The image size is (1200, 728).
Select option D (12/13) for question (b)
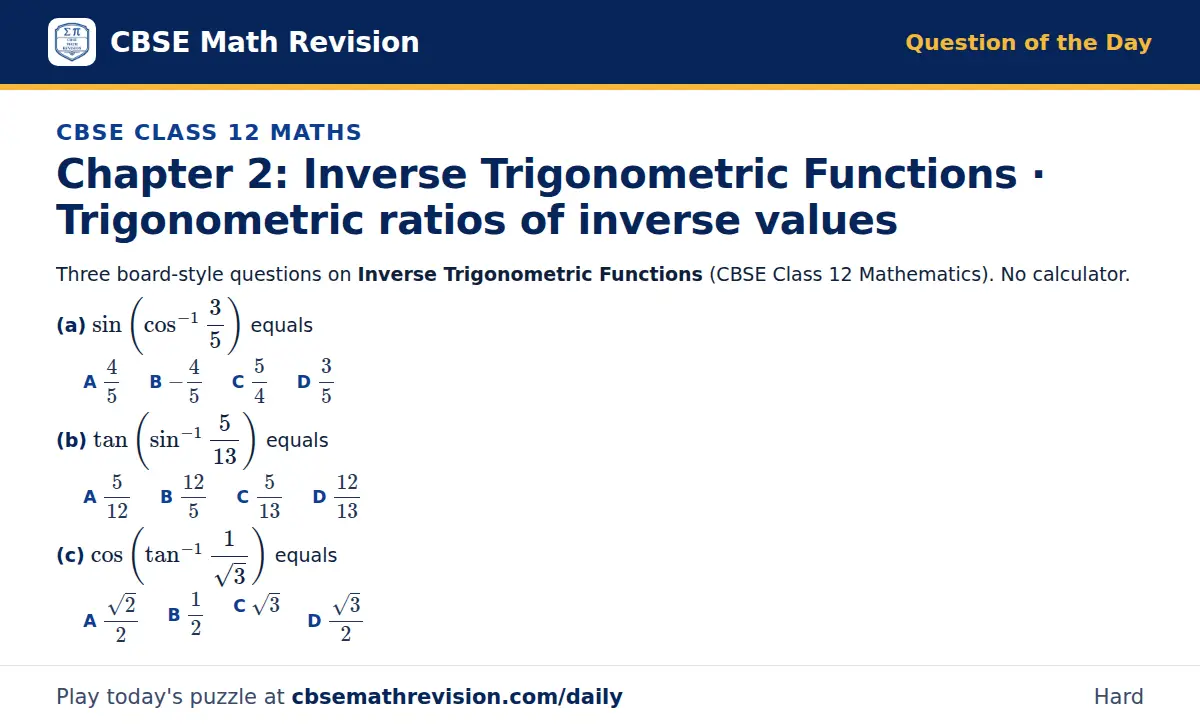pyautogui.click(x=336, y=496)
